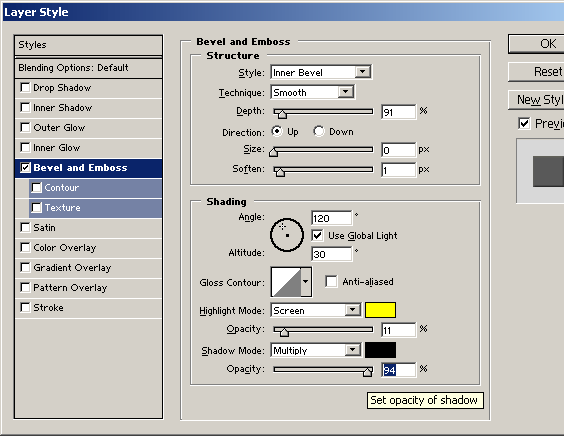Expand the Style dropdown showing Inner Bevel

tap(321, 72)
